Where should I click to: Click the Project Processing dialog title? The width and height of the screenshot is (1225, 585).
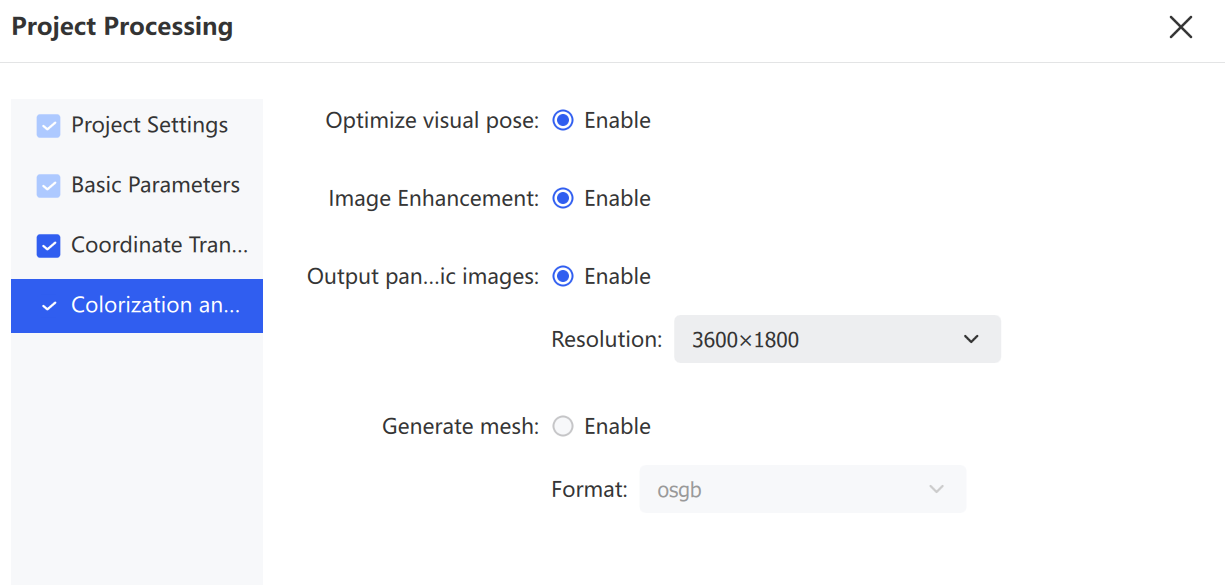pyautogui.click(x=122, y=27)
